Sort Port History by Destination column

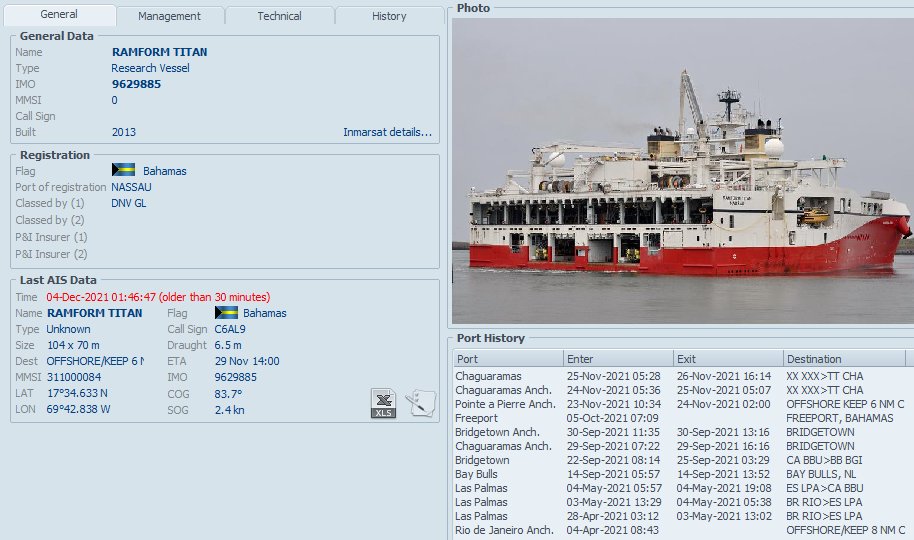coord(844,359)
